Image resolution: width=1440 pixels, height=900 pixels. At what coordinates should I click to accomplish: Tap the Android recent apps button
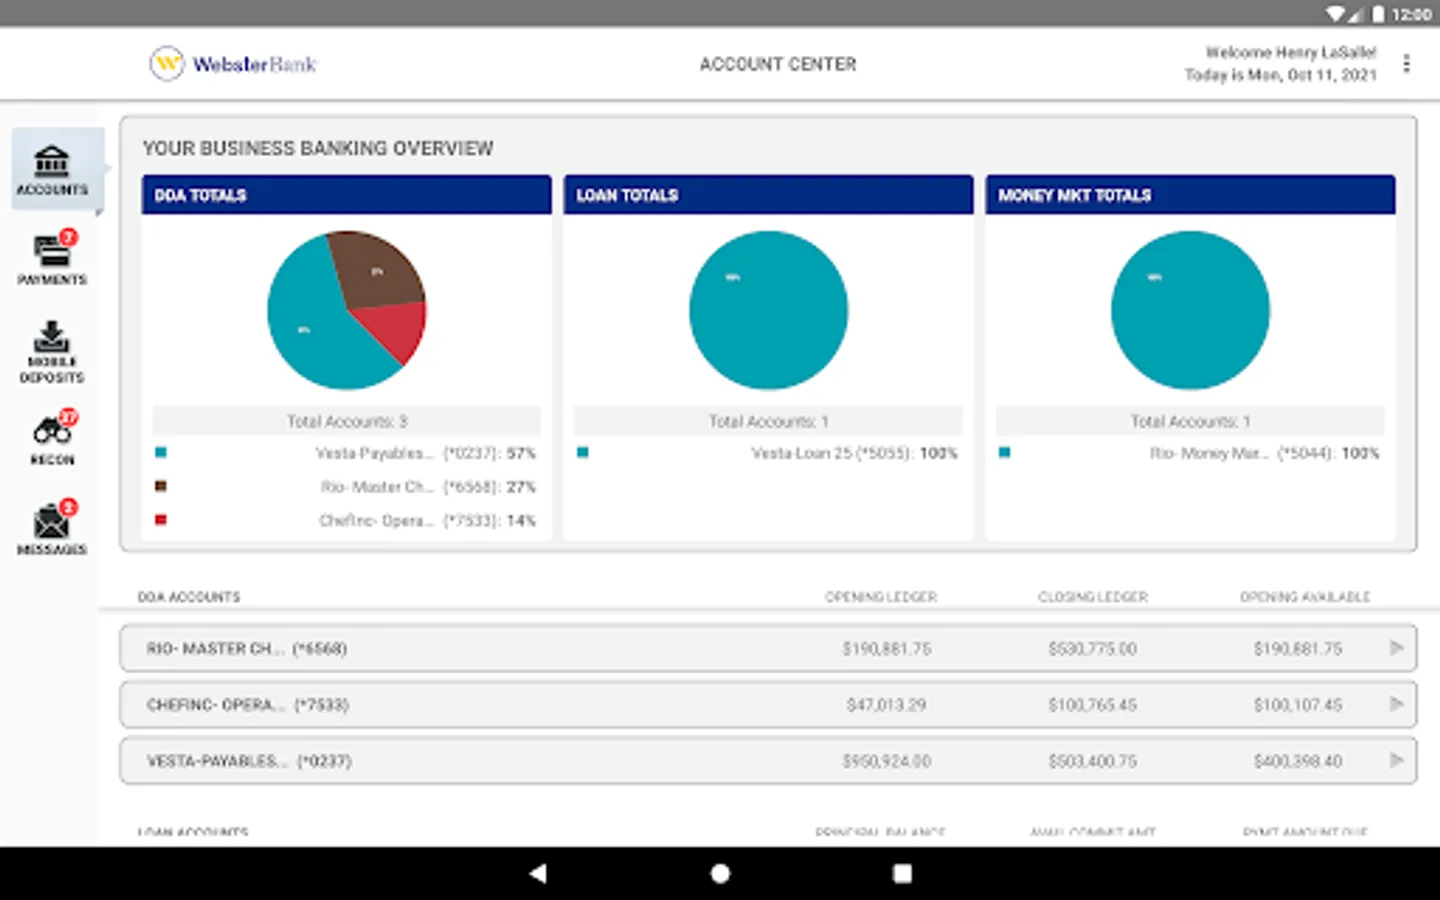(902, 873)
